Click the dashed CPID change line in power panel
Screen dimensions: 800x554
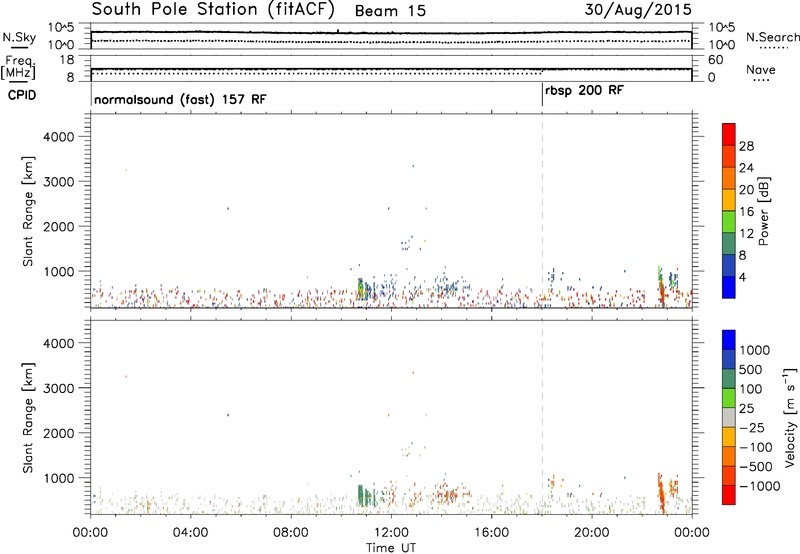[x=542, y=211]
